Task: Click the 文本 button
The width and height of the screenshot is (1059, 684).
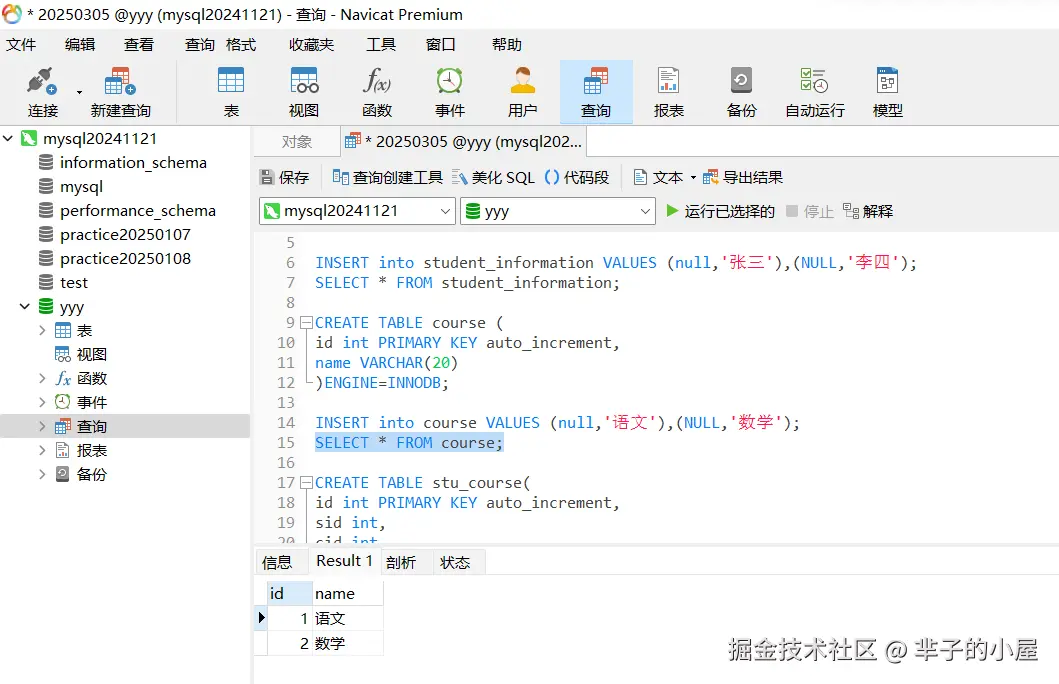Action: point(658,178)
